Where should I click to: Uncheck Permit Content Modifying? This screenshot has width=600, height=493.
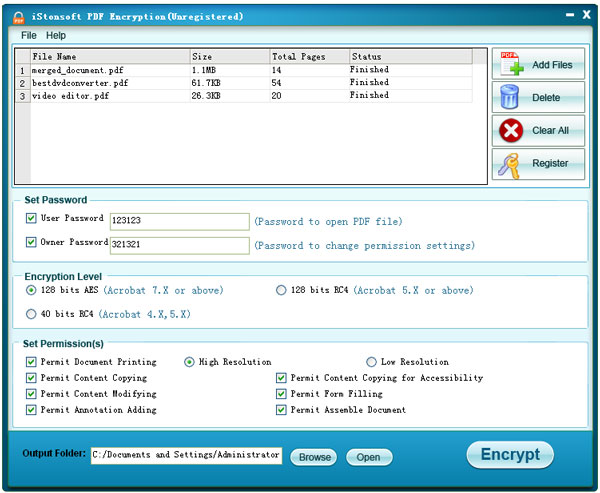pos(31,394)
